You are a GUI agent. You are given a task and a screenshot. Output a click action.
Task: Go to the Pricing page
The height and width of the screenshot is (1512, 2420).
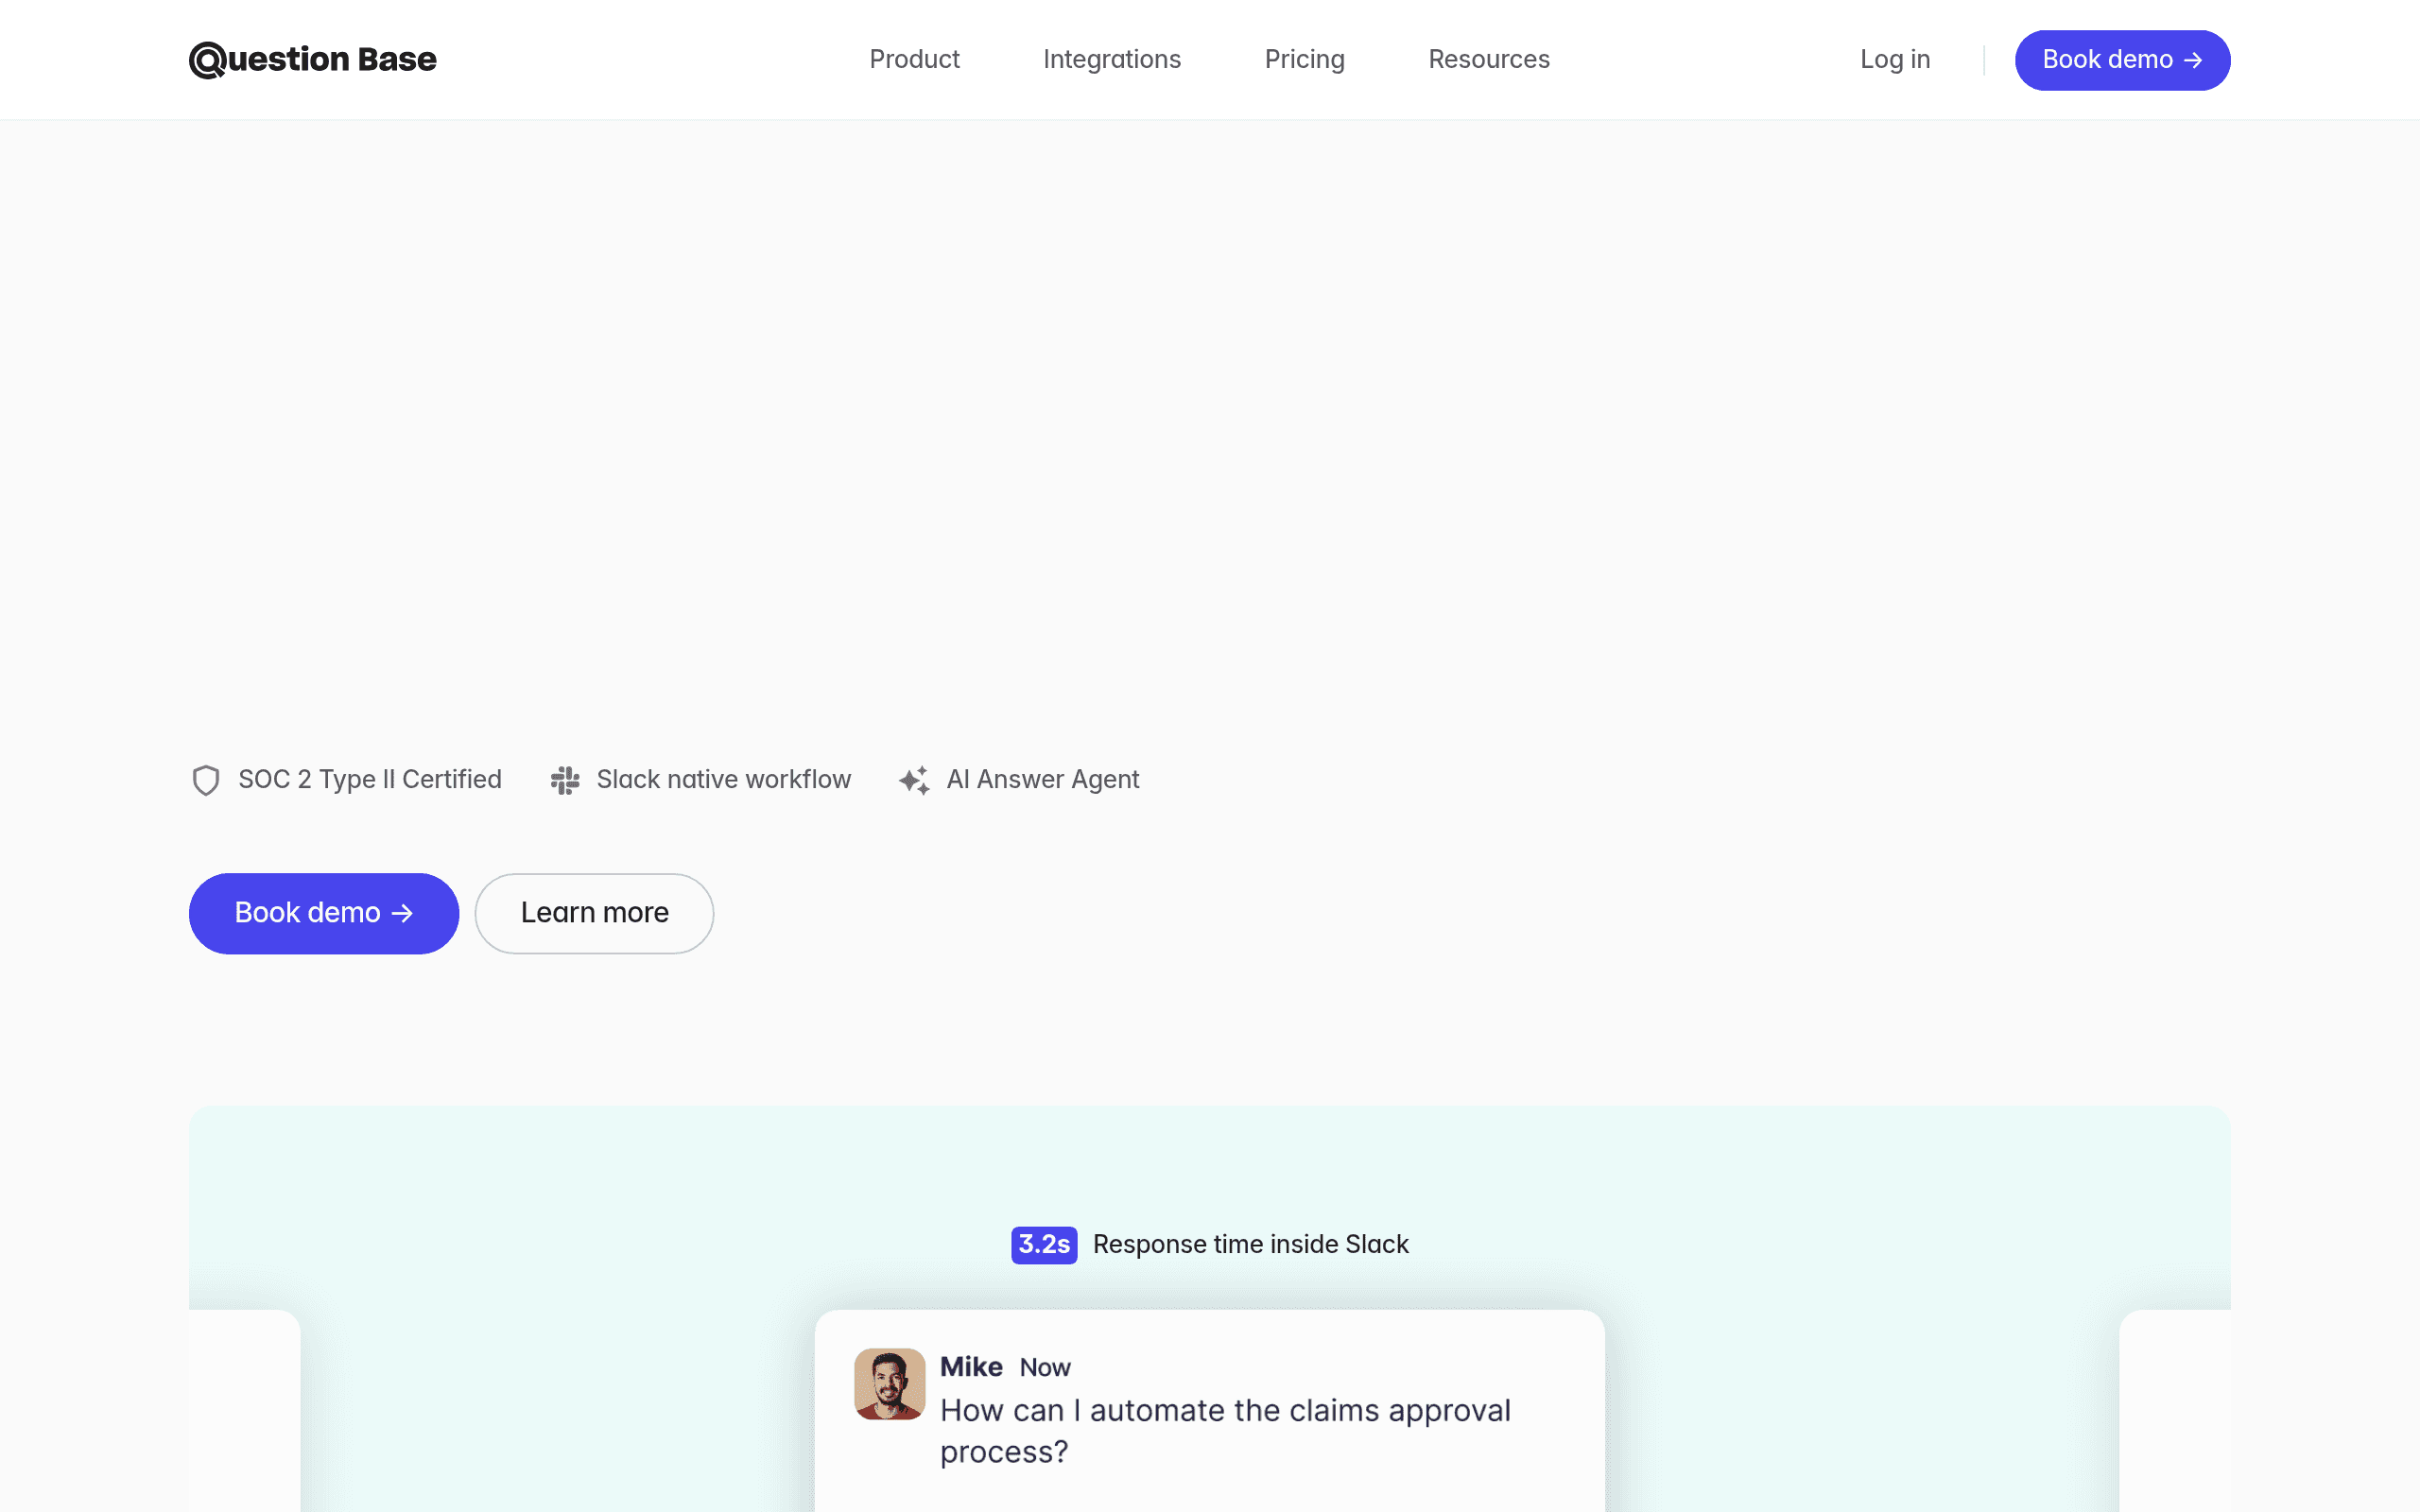tap(1304, 60)
